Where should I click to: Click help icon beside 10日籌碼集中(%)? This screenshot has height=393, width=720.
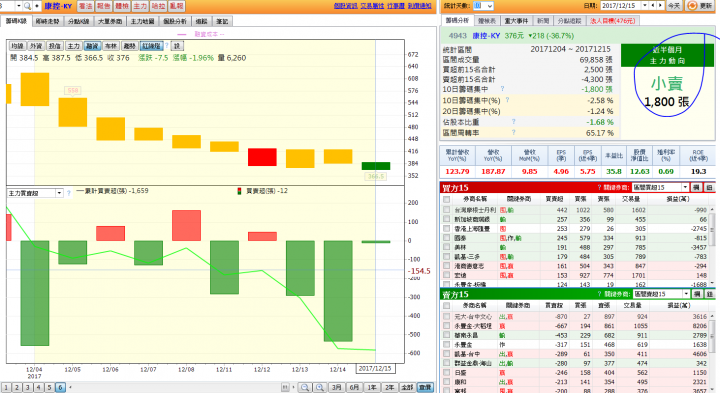(x=507, y=100)
